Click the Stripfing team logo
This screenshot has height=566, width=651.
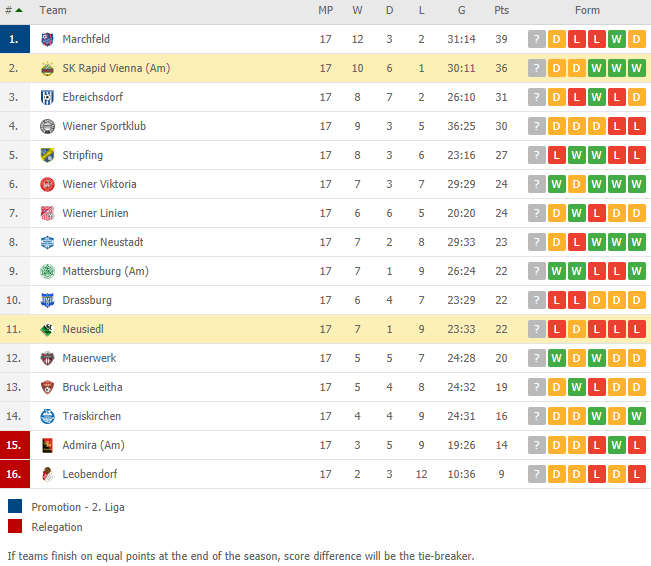coord(47,155)
